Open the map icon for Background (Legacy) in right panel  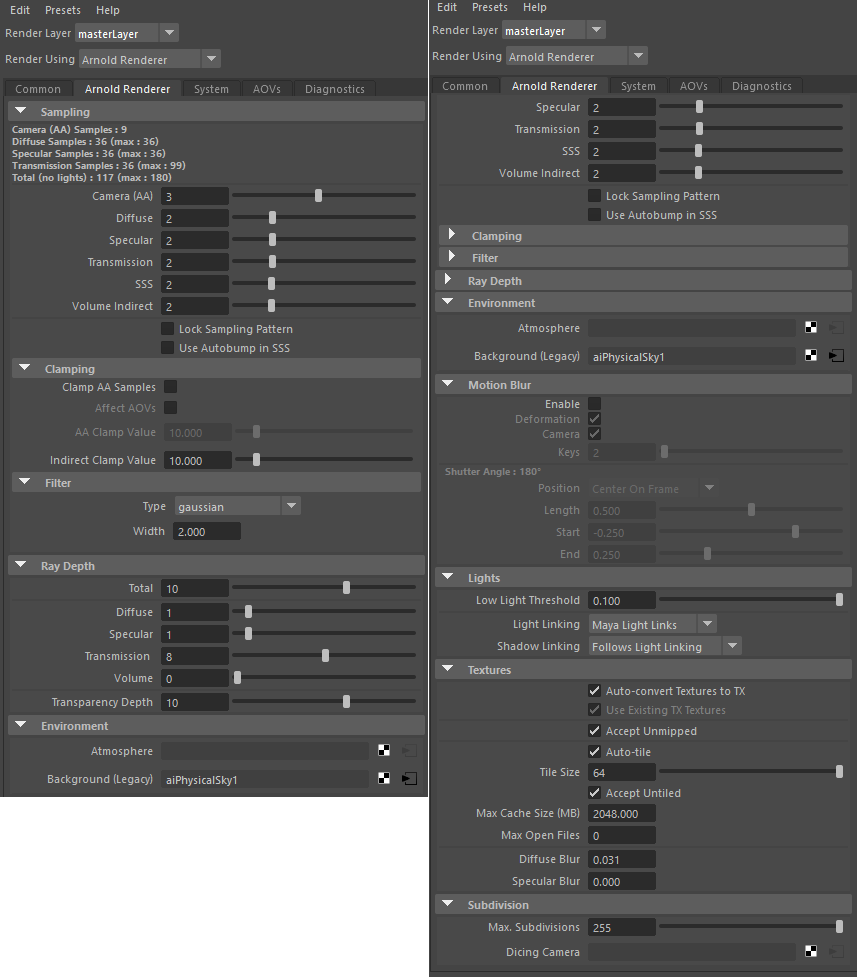(810, 355)
